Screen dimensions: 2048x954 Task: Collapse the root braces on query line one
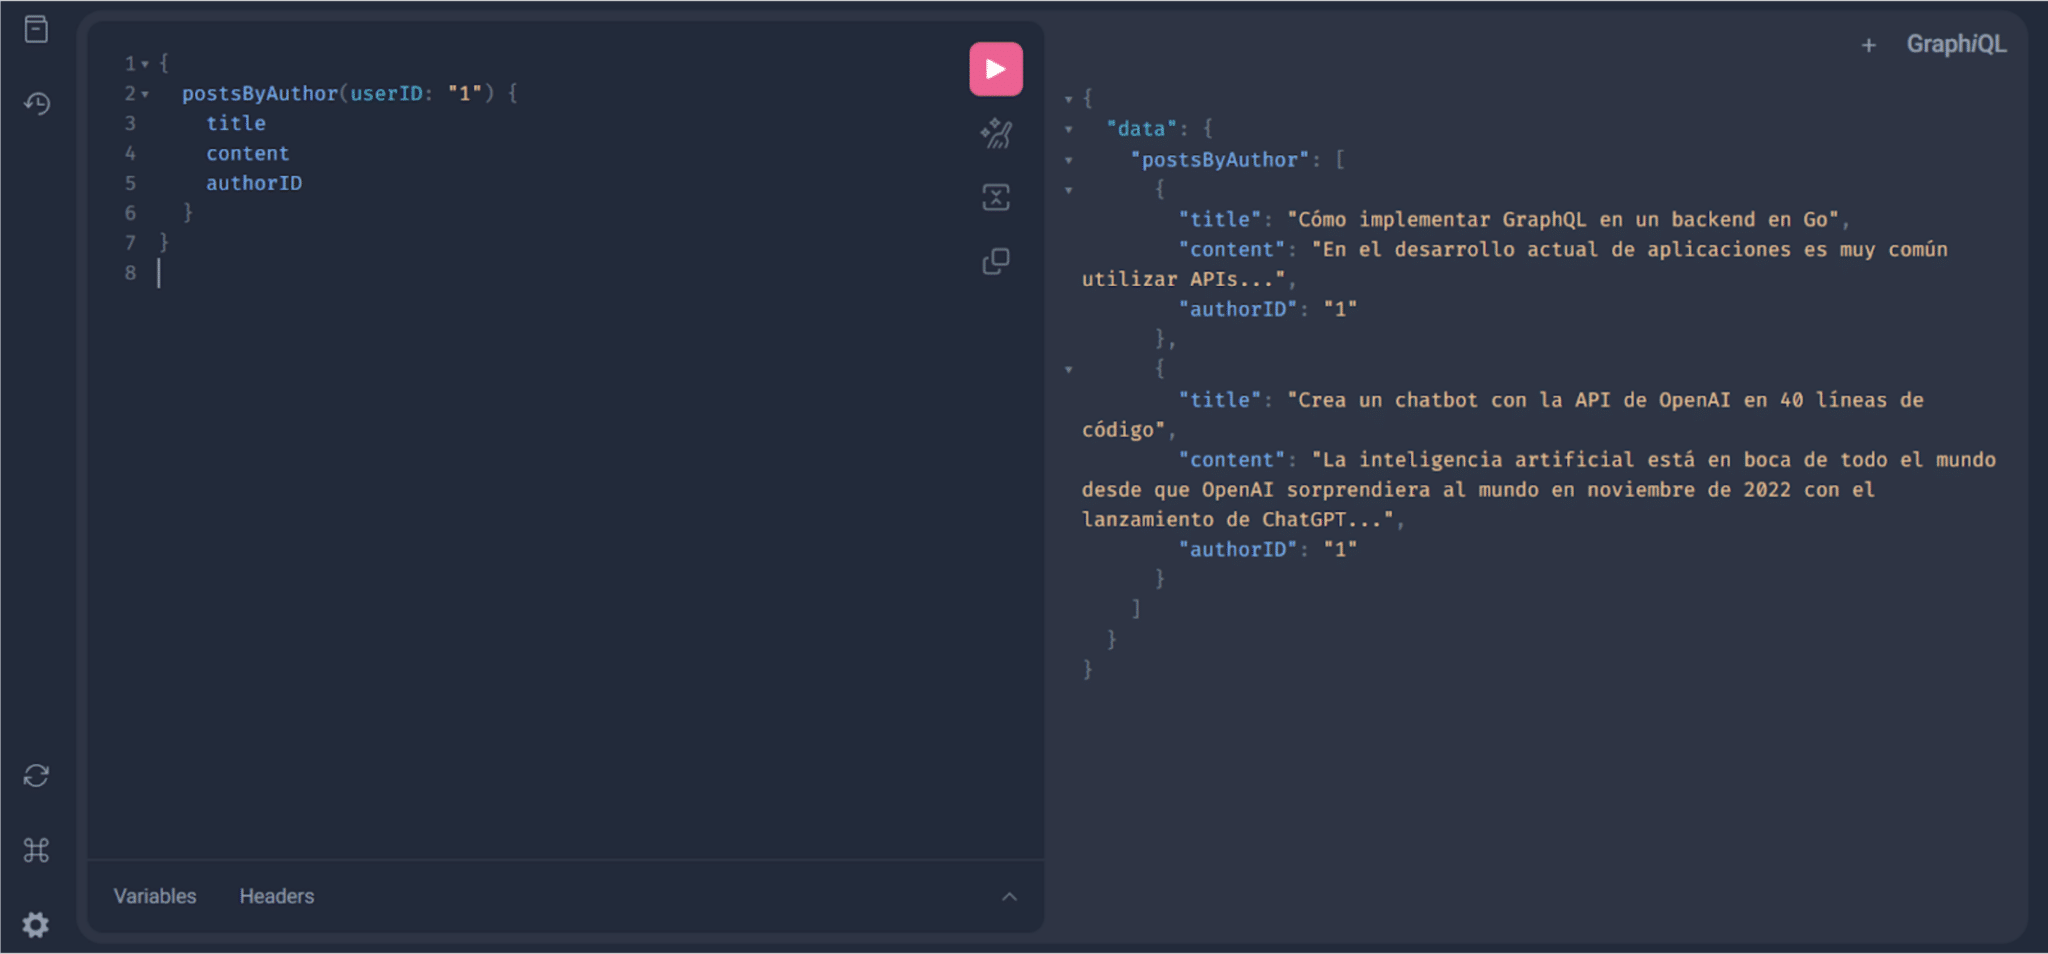point(145,63)
